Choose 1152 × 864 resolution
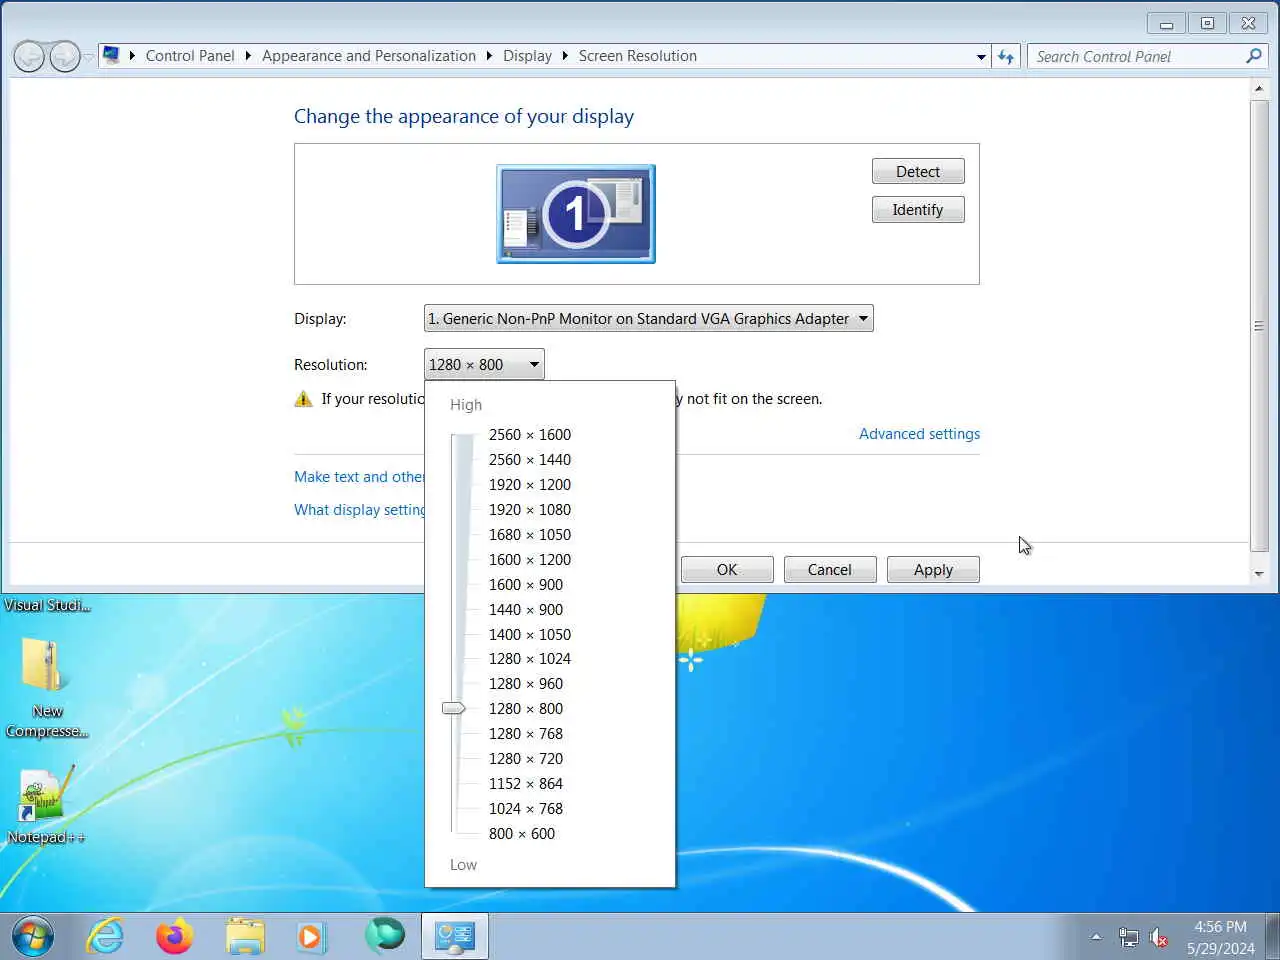This screenshot has height=960, width=1280. pyautogui.click(x=526, y=784)
